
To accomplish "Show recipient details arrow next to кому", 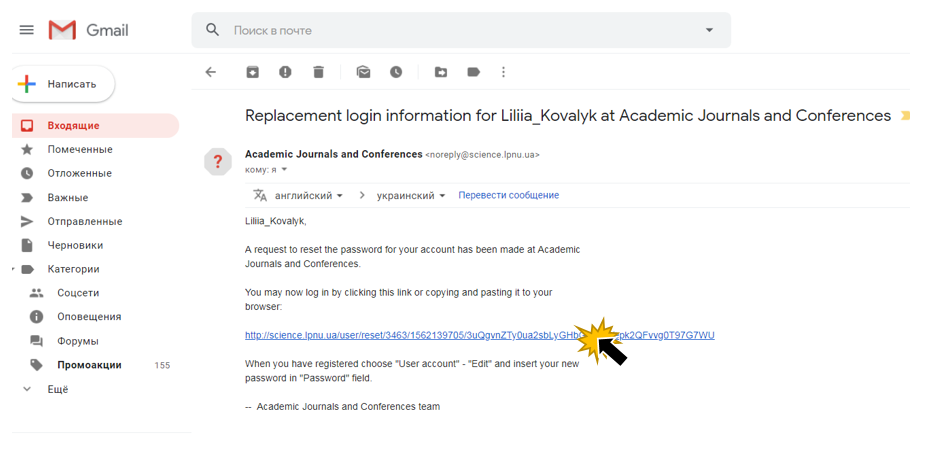I will click(284, 169).
